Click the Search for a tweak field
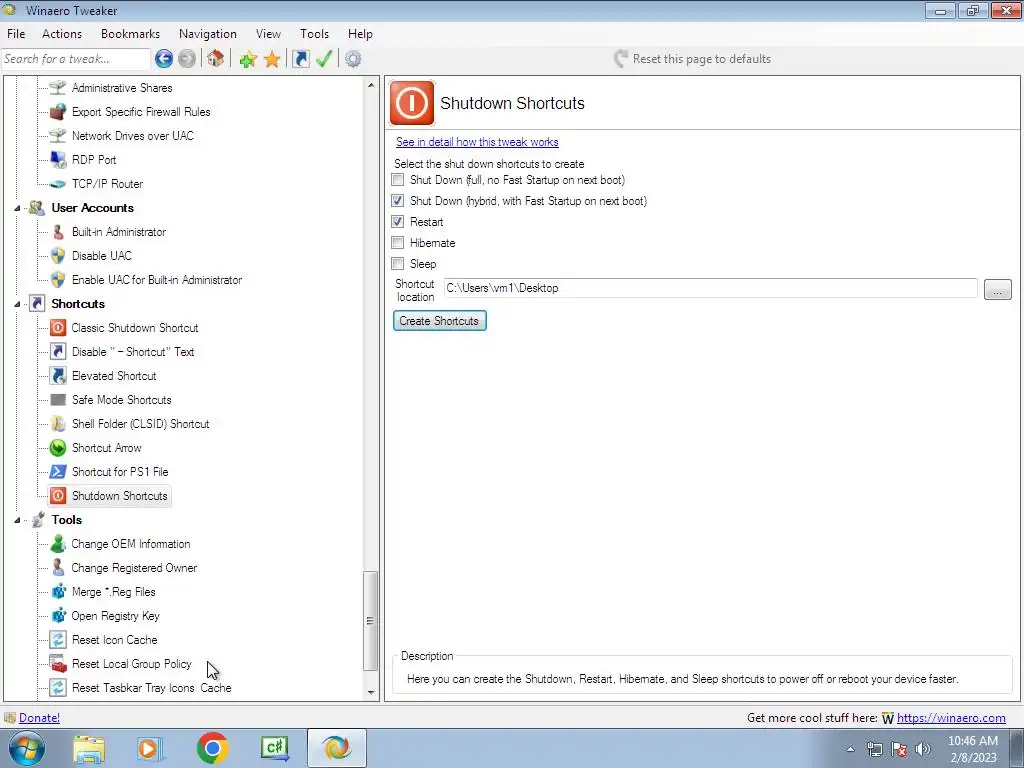Screen dimensions: 1024x768 pos(76,59)
